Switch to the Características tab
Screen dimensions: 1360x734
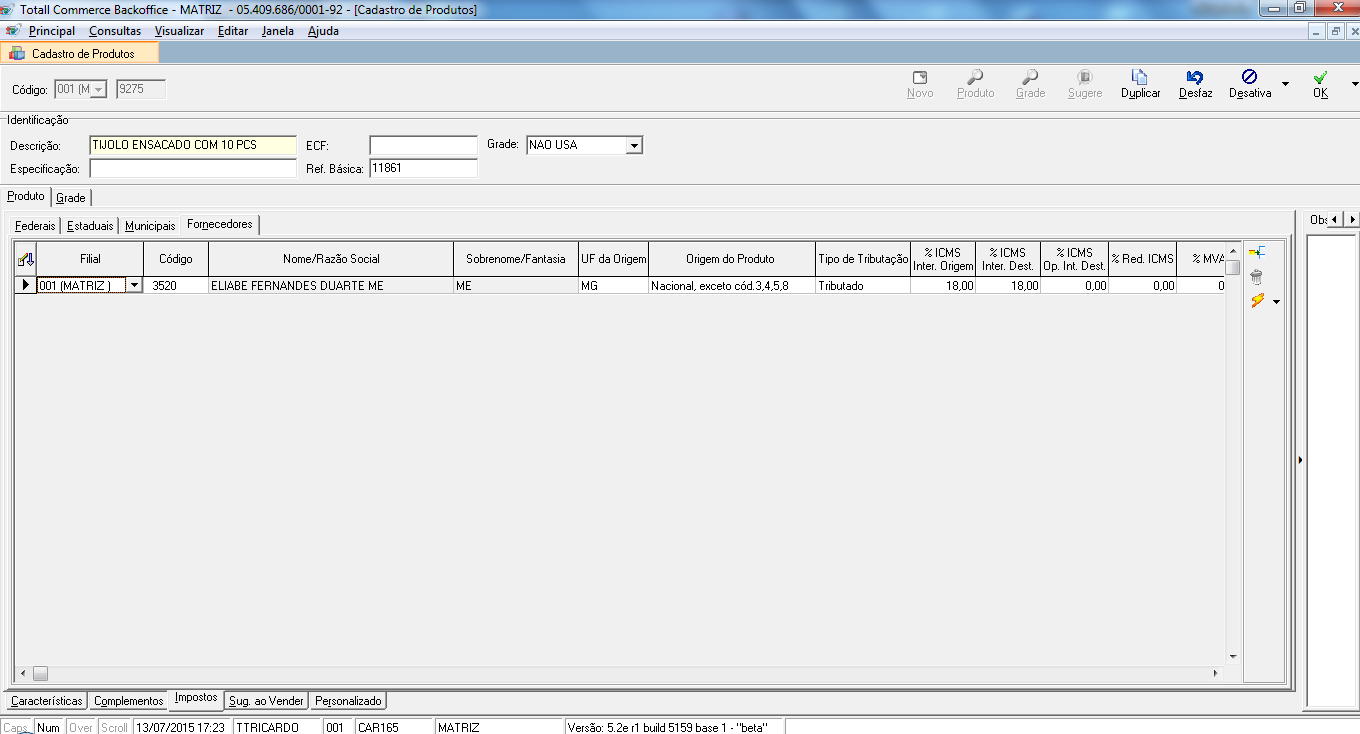click(46, 701)
